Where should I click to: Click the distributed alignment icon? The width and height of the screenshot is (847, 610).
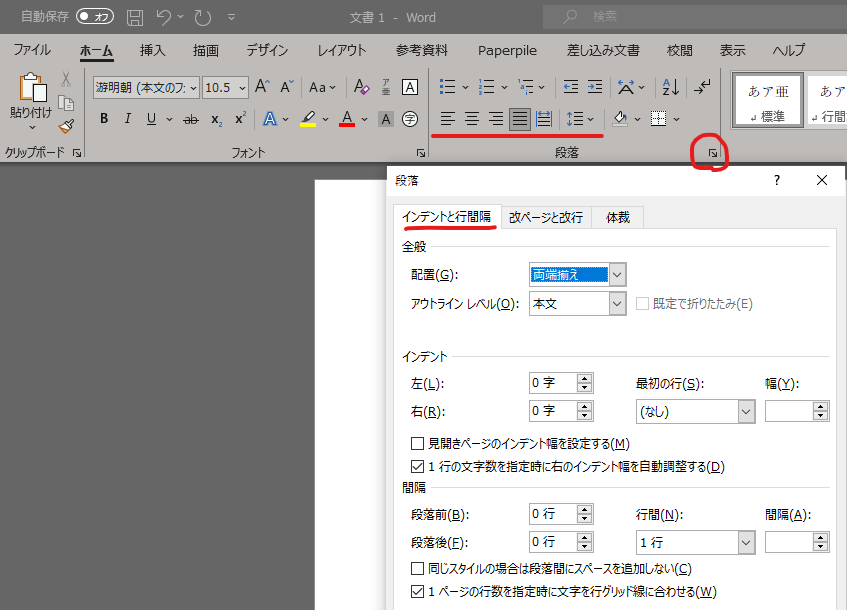click(544, 118)
